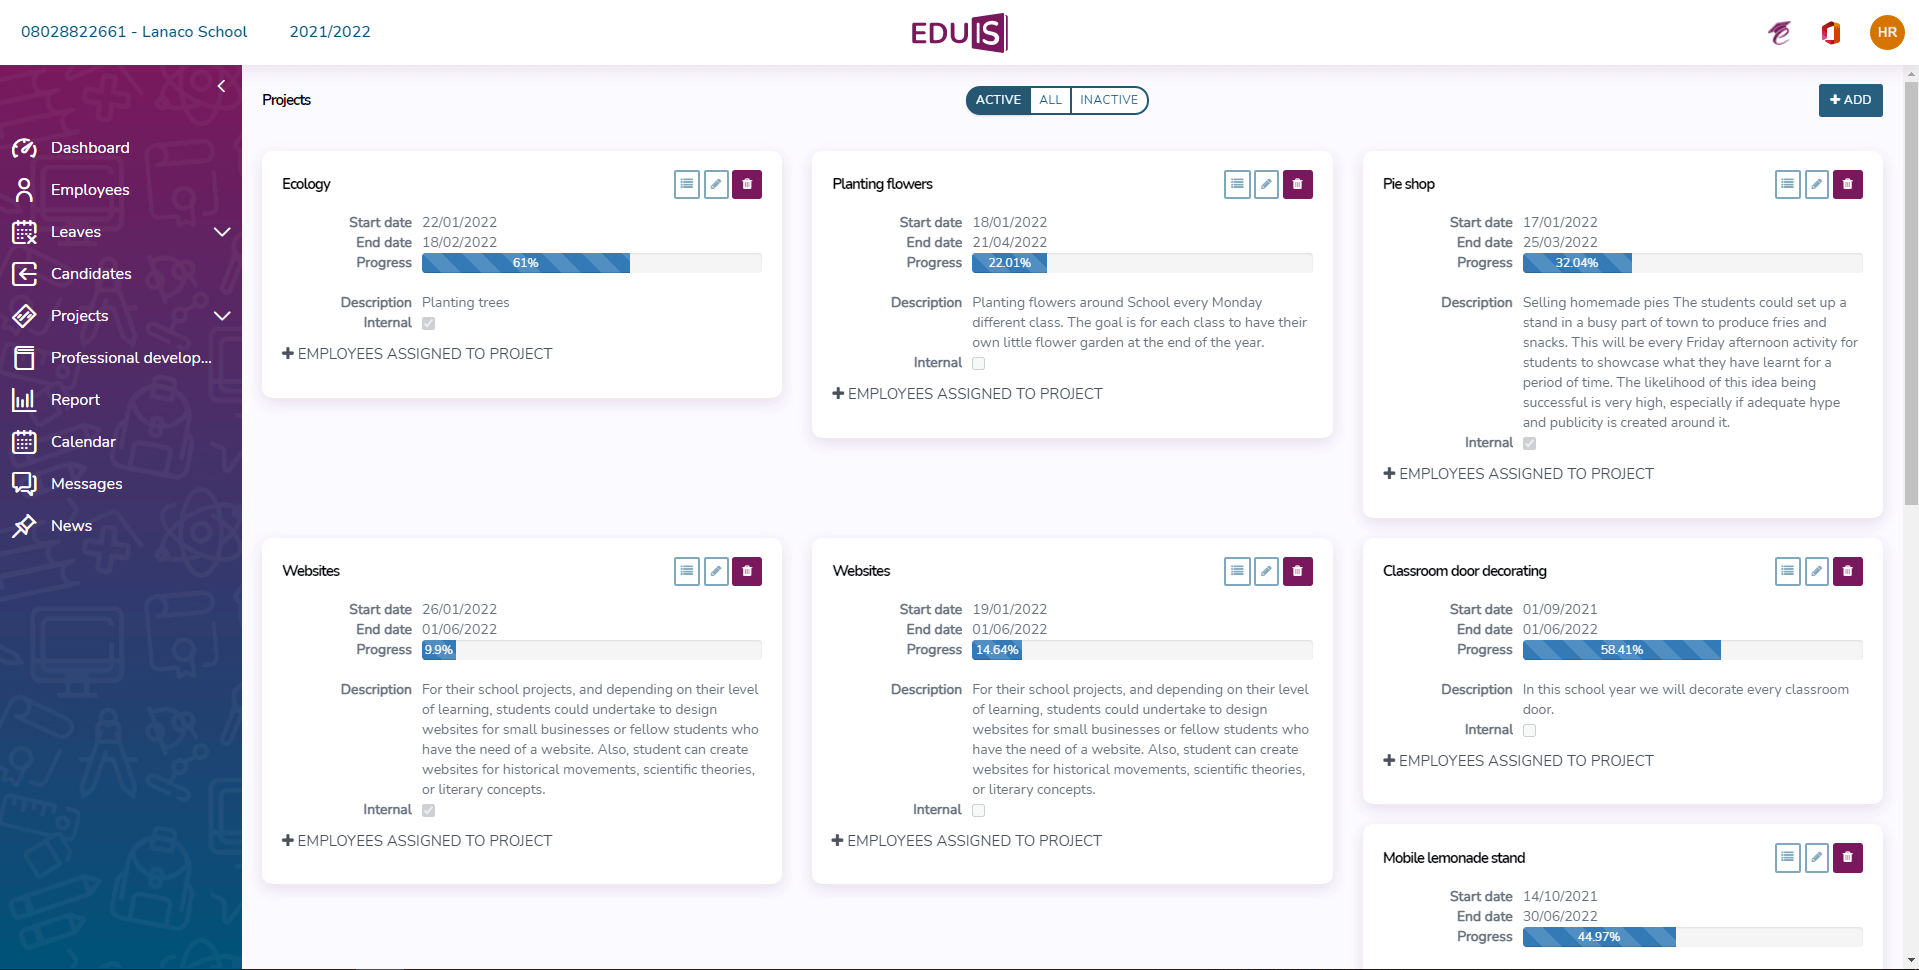
Task: Delete the Ecology project via trash icon
Action: pyautogui.click(x=746, y=184)
